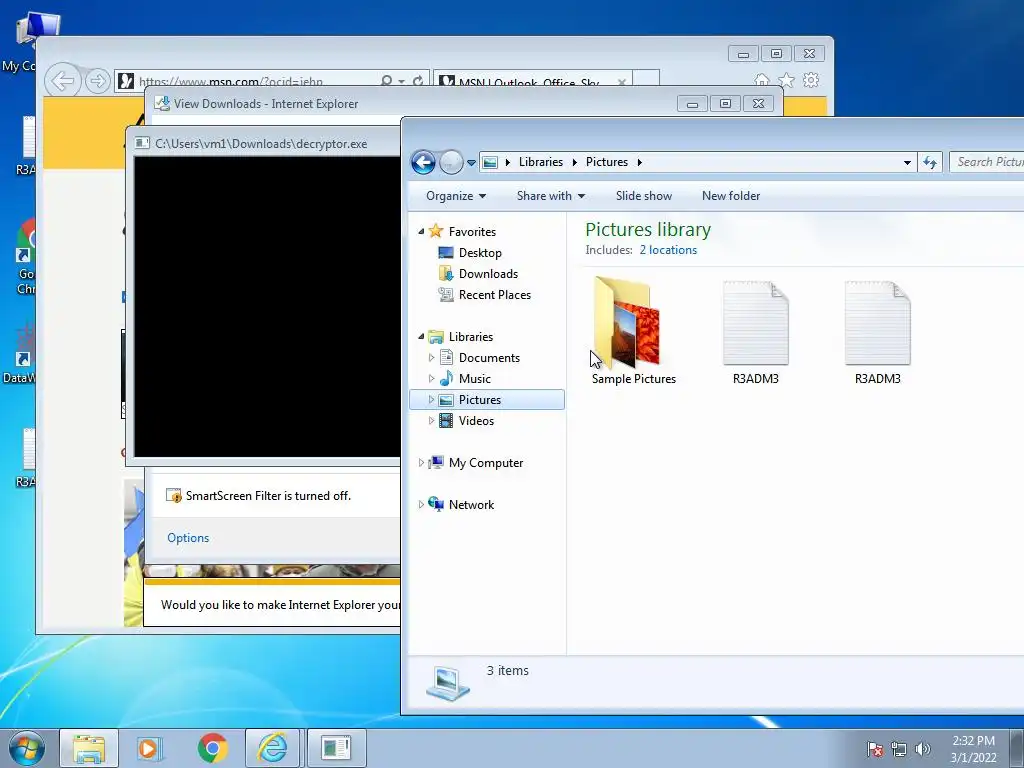Viewport: 1024px width, 768px height.
Task: Select Network in navigation pane
Action: pos(472,505)
